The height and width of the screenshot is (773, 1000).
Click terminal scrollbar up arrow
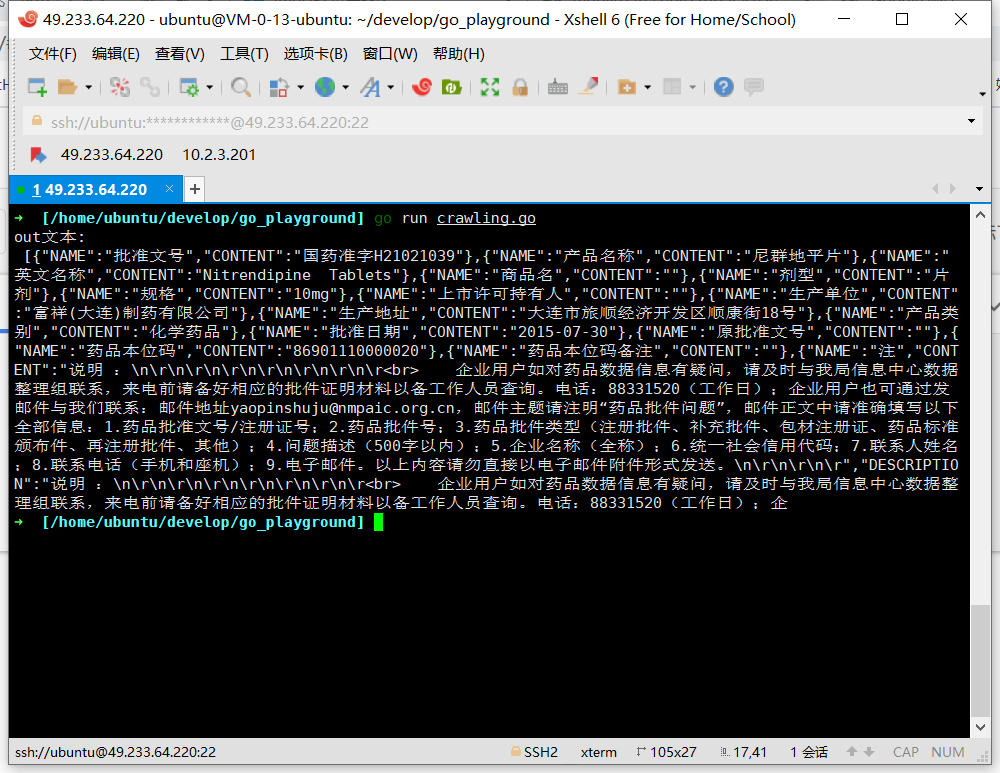(x=980, y=216)
